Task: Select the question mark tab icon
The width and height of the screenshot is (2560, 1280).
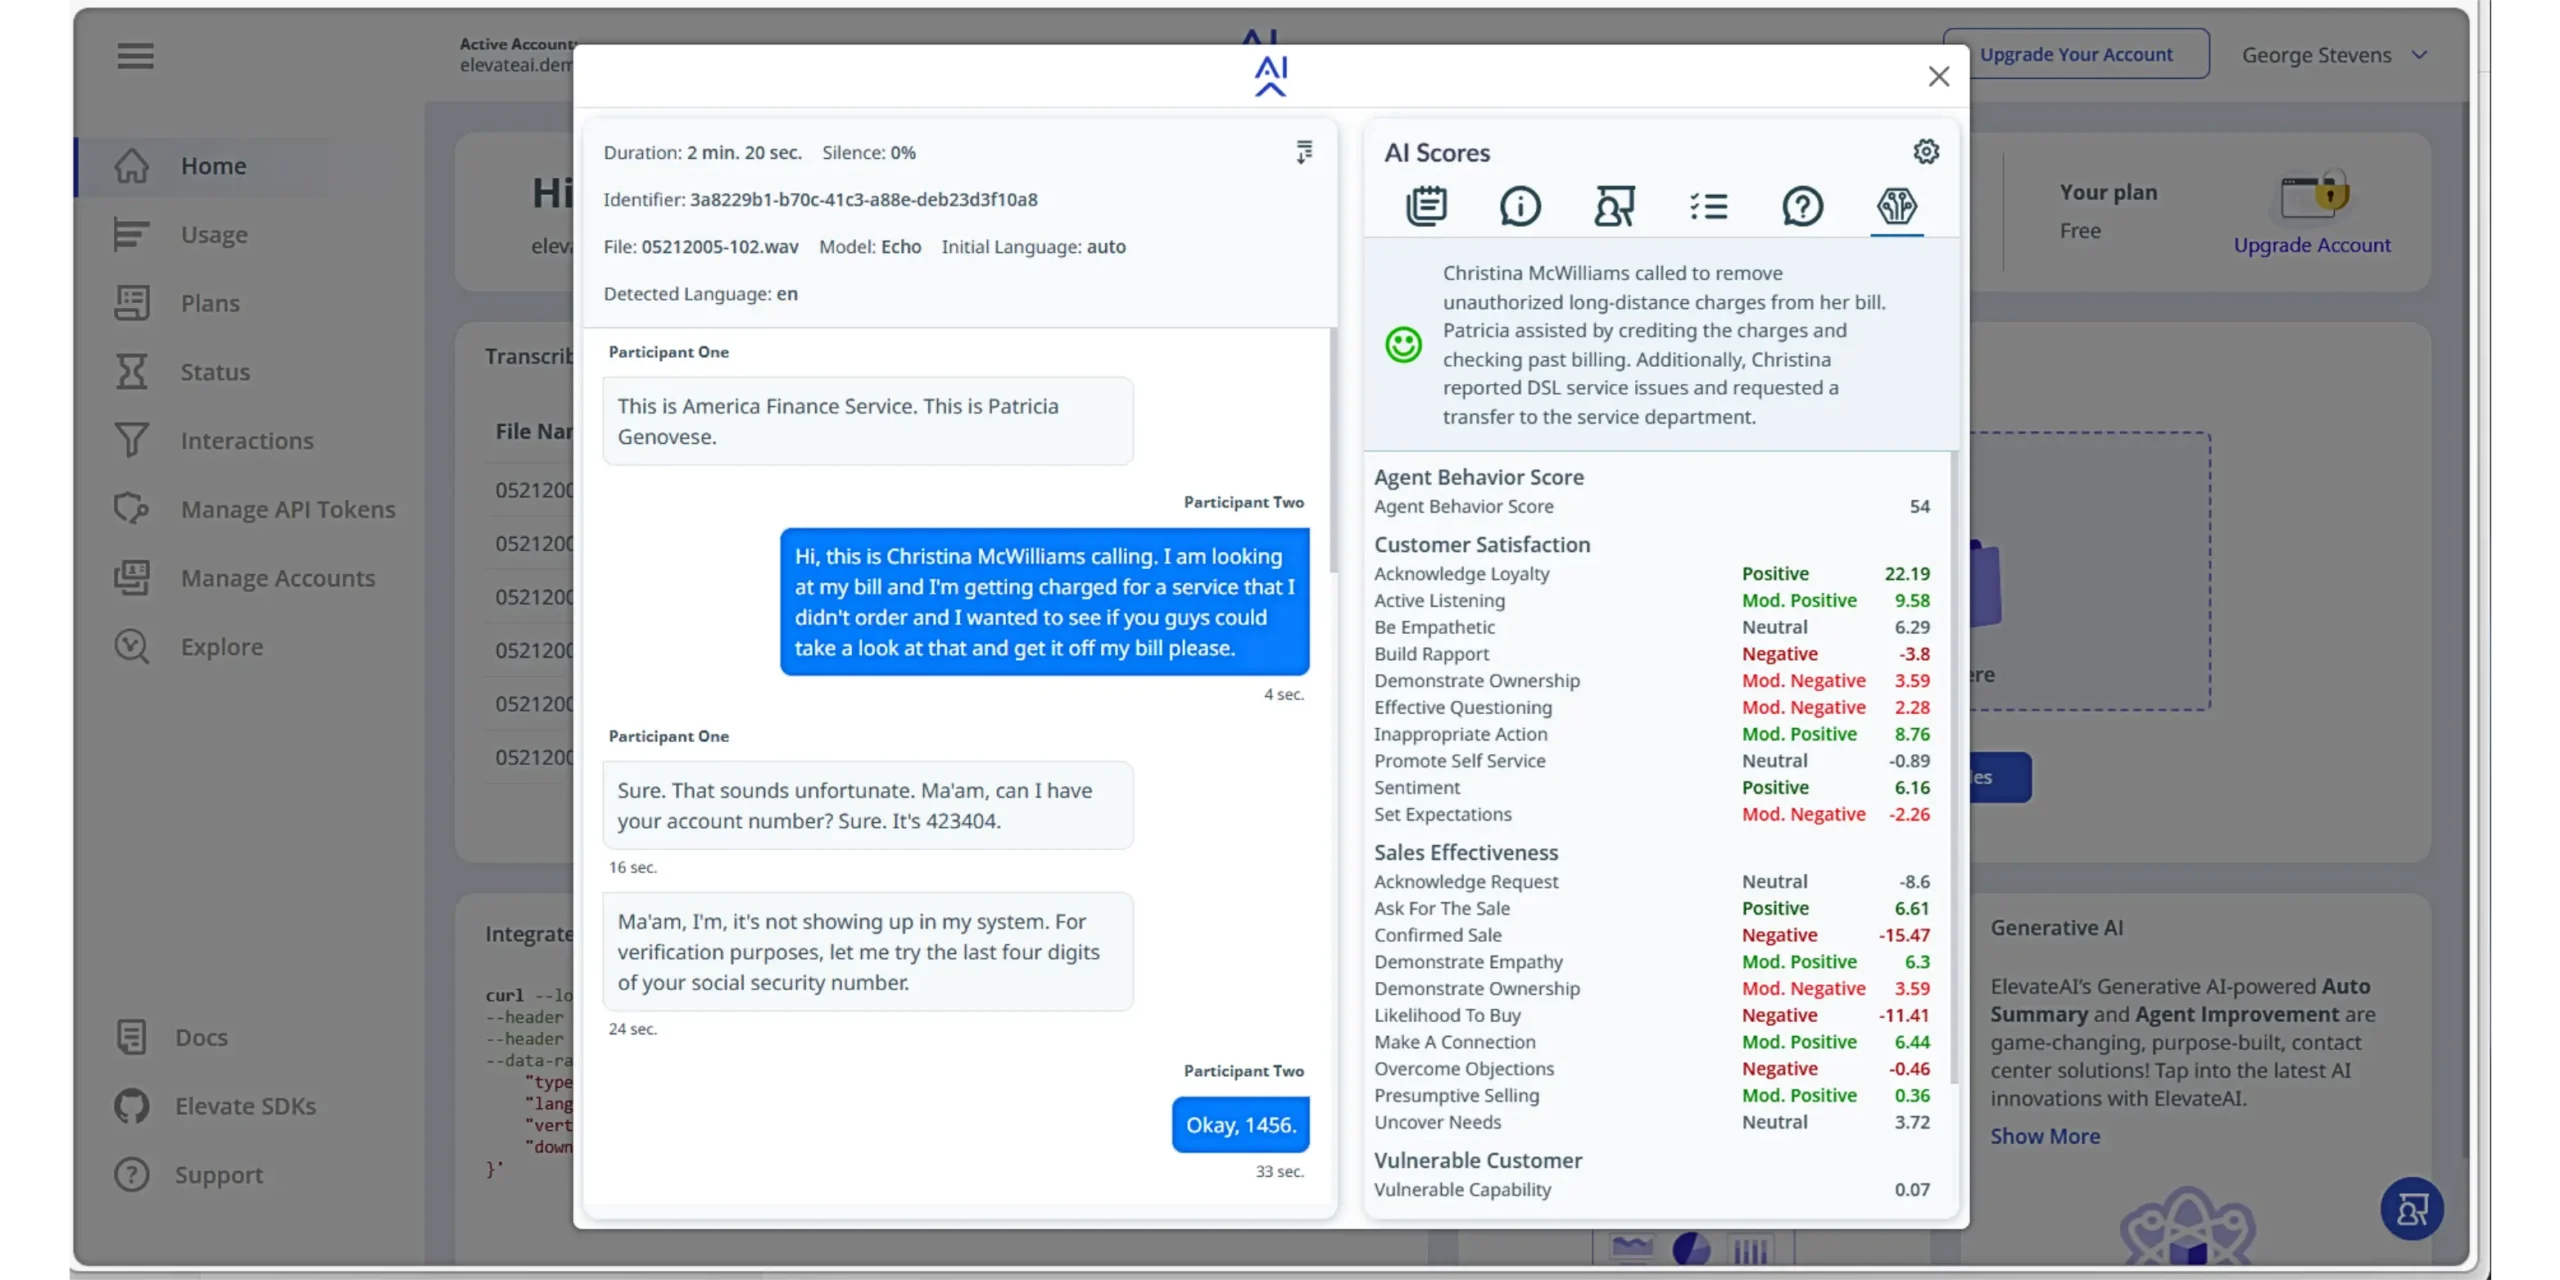Action: (1802, 206)
